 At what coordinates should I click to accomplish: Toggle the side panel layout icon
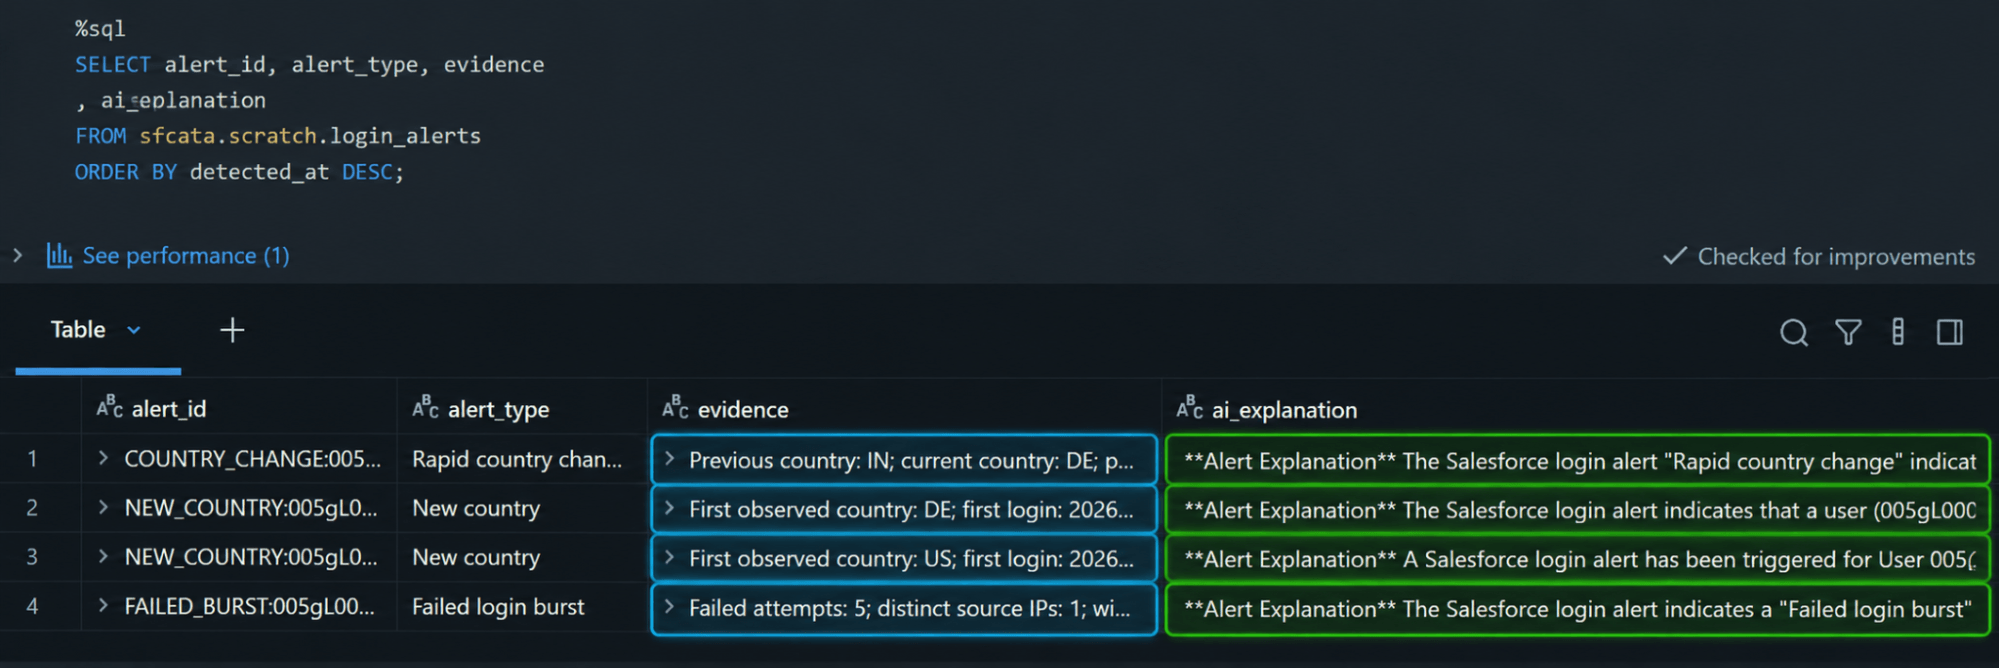(1950, 332)
